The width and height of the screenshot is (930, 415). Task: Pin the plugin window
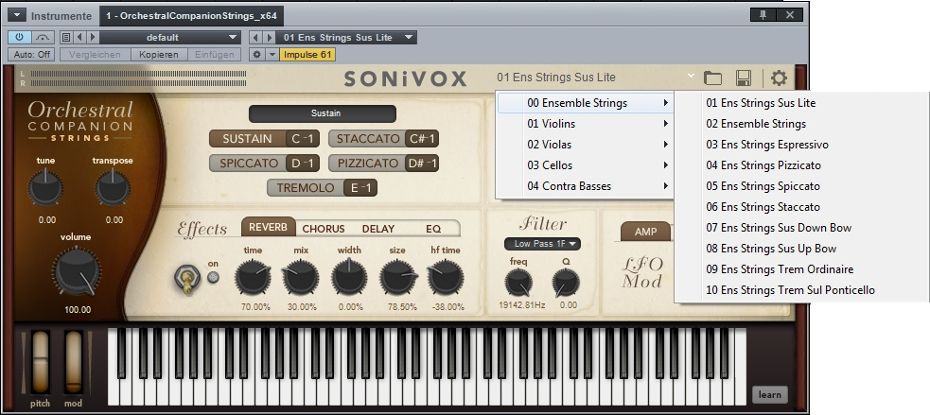tap(763, 15)
